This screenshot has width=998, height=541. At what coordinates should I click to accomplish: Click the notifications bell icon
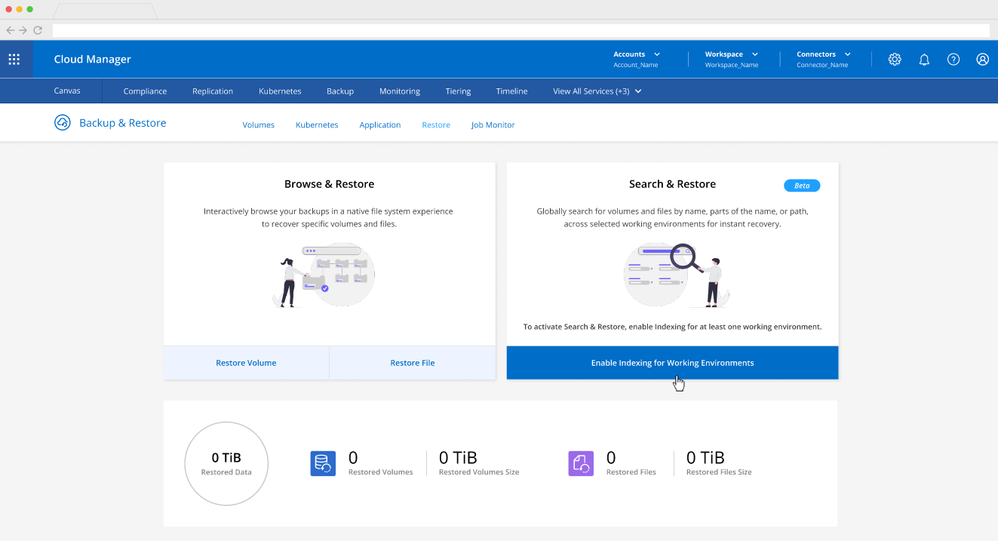pyautogui.click(x=924, y=59)
